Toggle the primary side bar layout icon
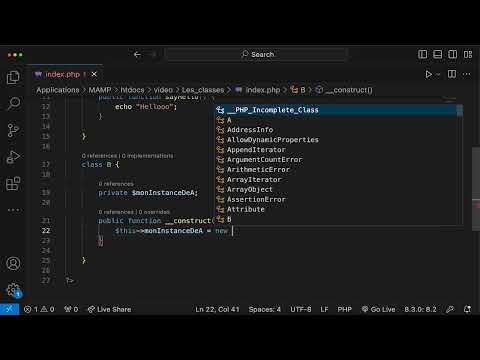The height and width of the screenshot is (360, 480). click(x=422, y=54)
